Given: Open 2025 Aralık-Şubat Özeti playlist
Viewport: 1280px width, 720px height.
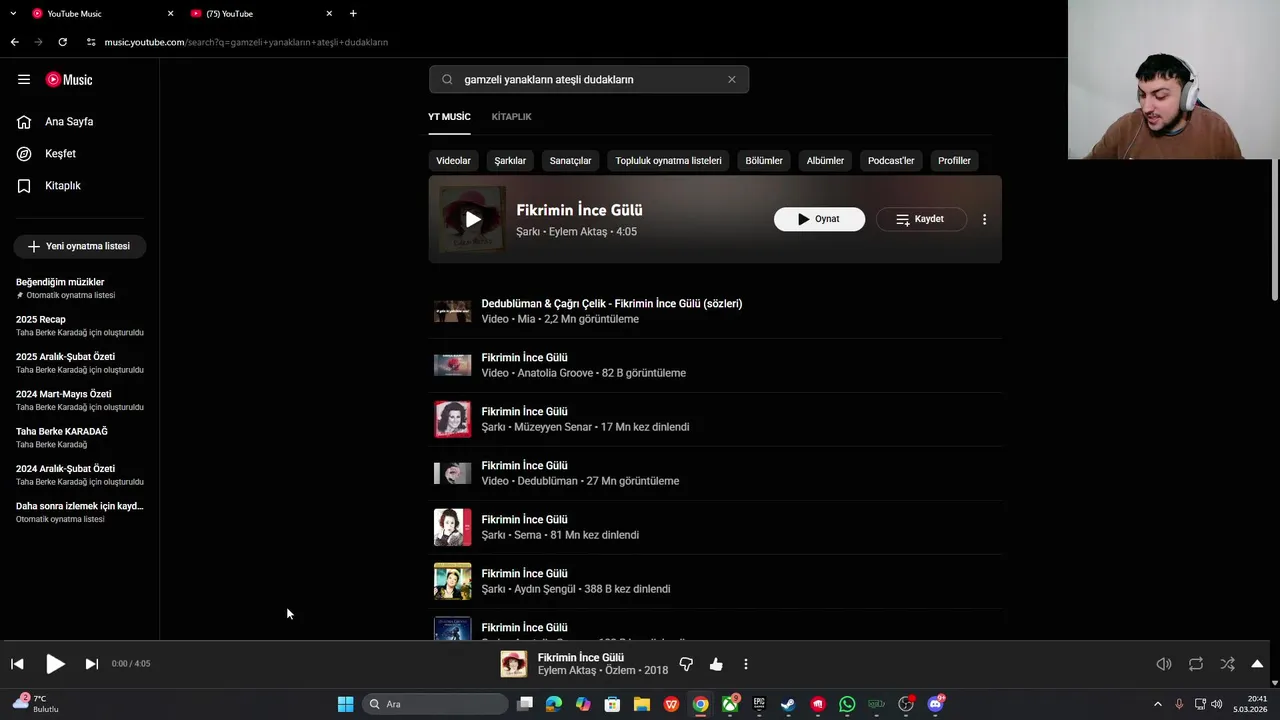Looking at the screenshot, I should tap(80, 363).
